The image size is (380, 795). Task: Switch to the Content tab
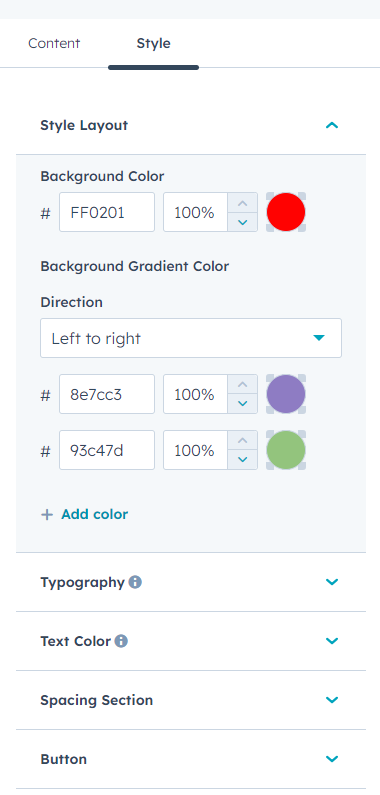click(54, 44)
